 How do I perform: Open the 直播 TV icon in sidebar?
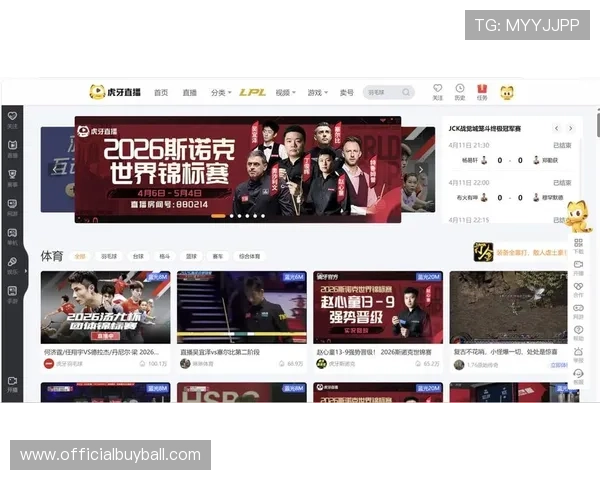pyautogui.click(x=12, y=145)
